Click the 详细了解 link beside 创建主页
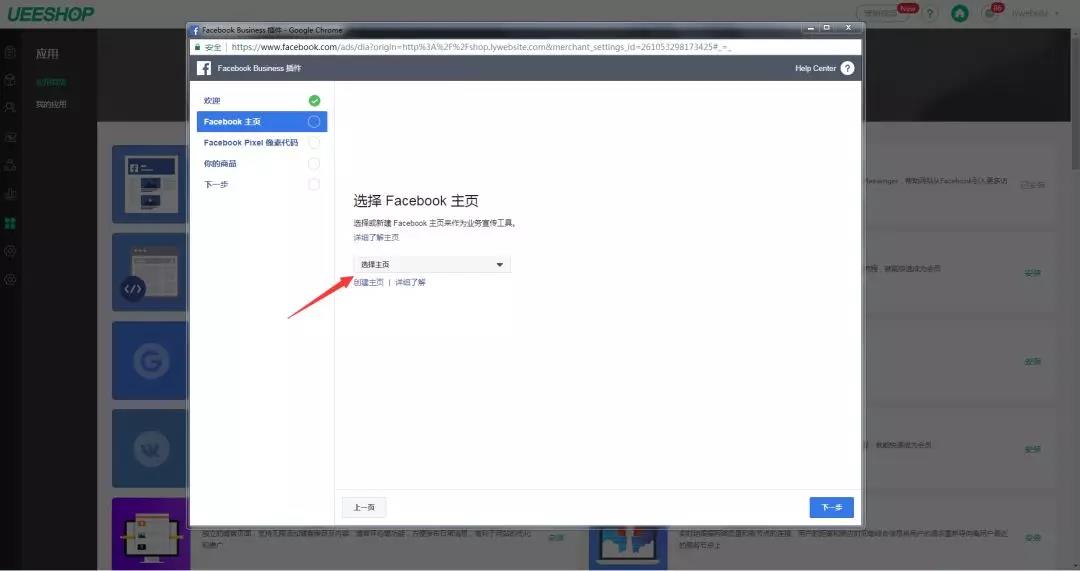 tap(410, 282)
